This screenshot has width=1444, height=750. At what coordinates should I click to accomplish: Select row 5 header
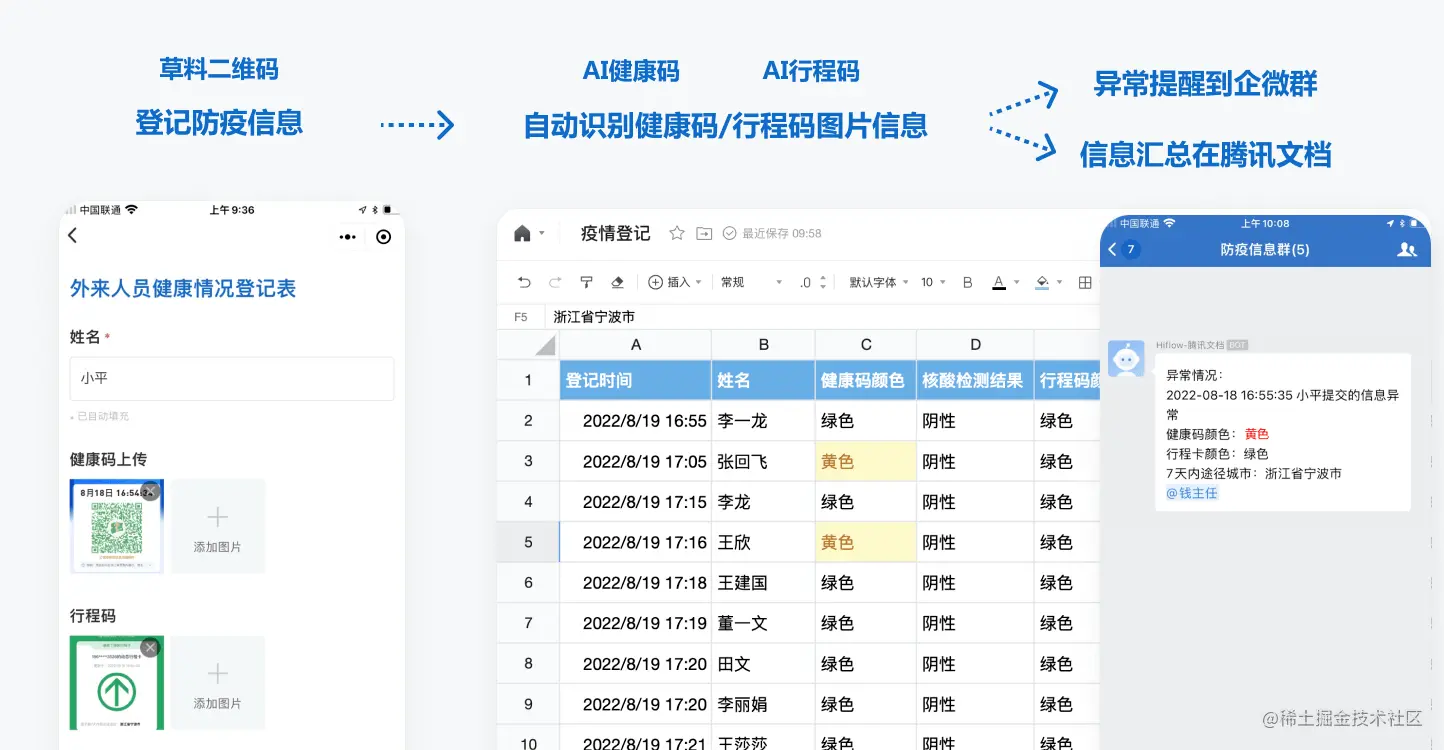[528, 542]
